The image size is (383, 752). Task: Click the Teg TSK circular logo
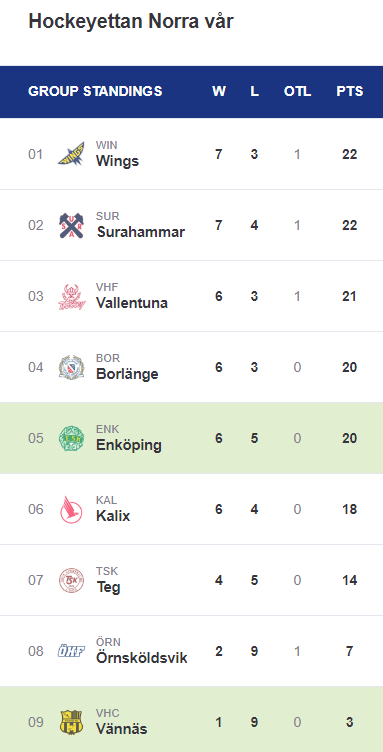coord(71,580)
